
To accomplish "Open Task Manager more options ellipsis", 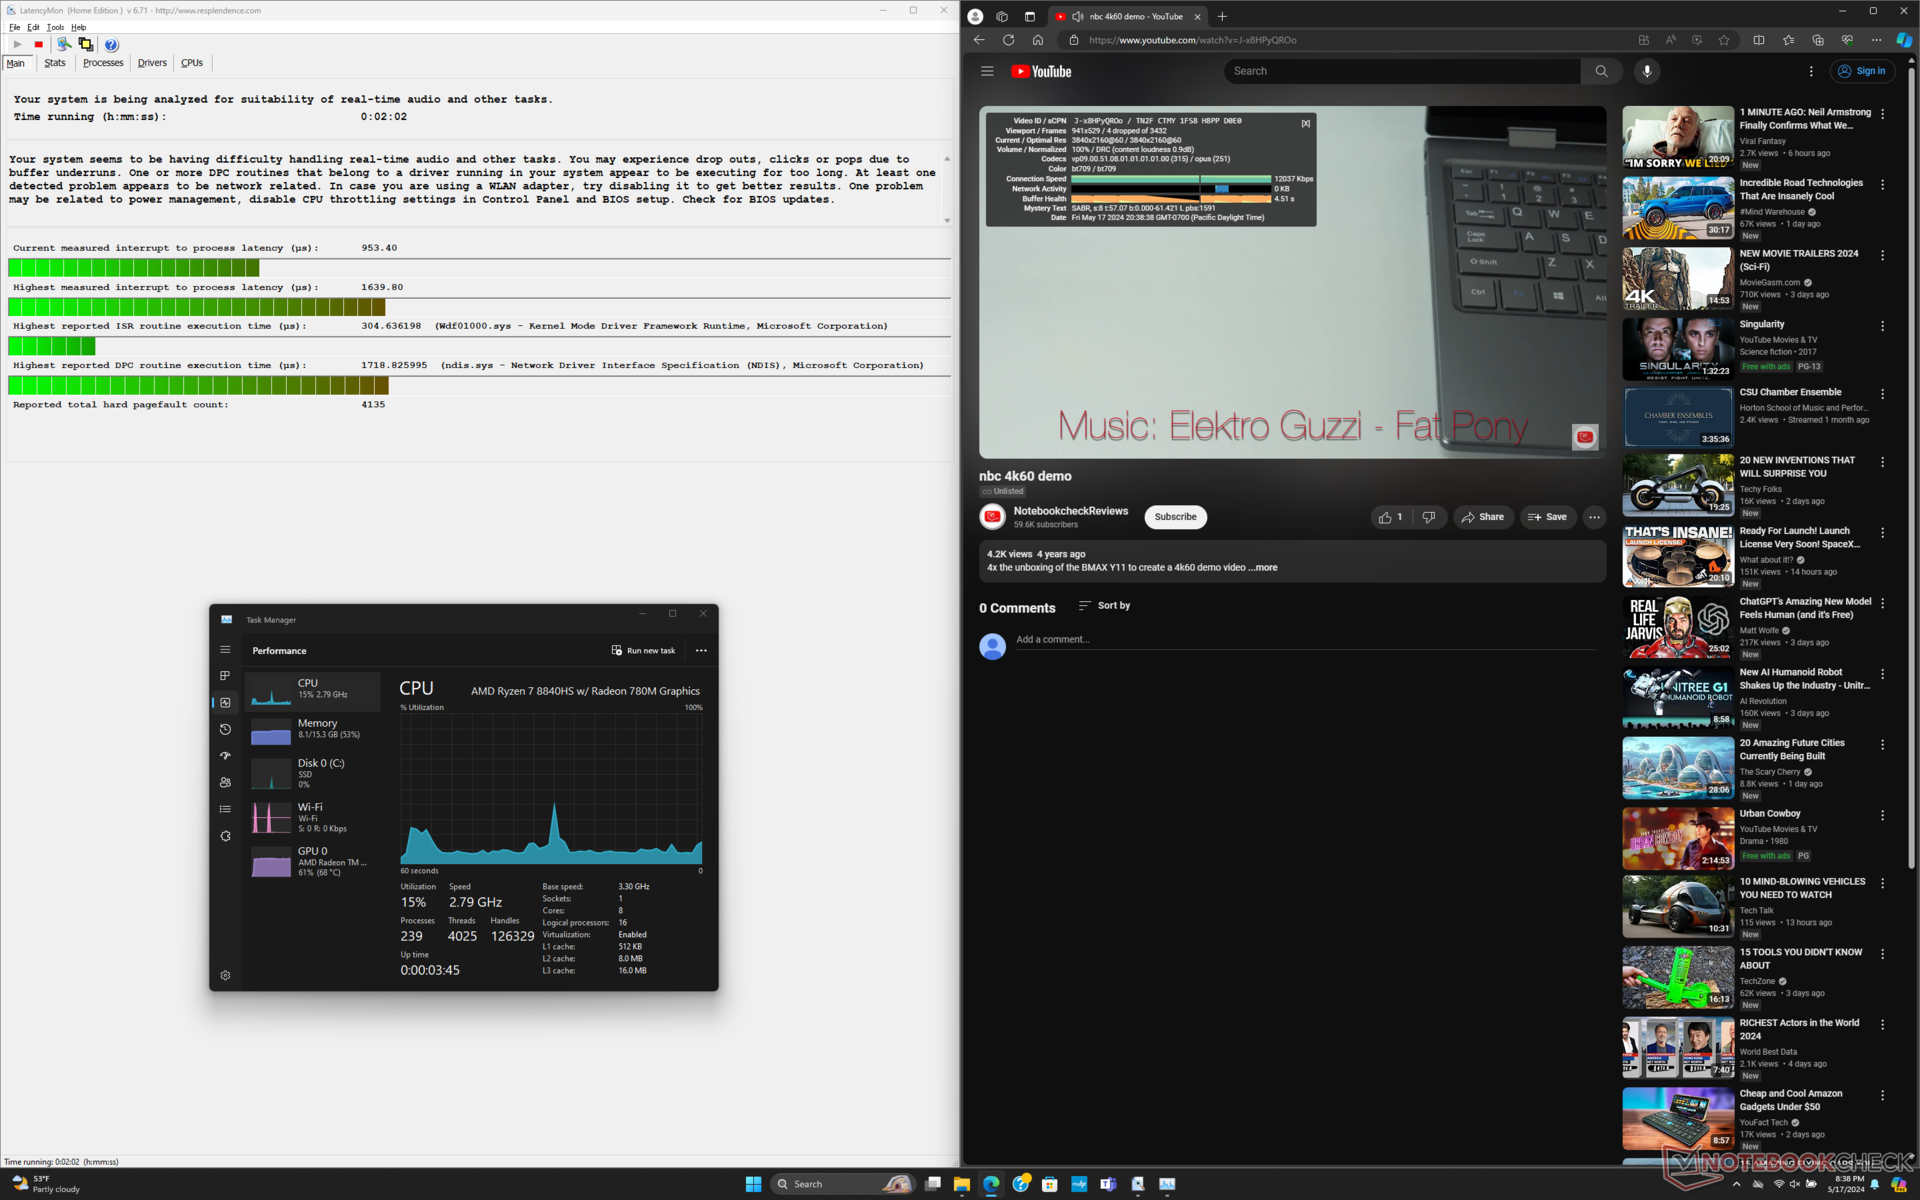I will 701,650.
